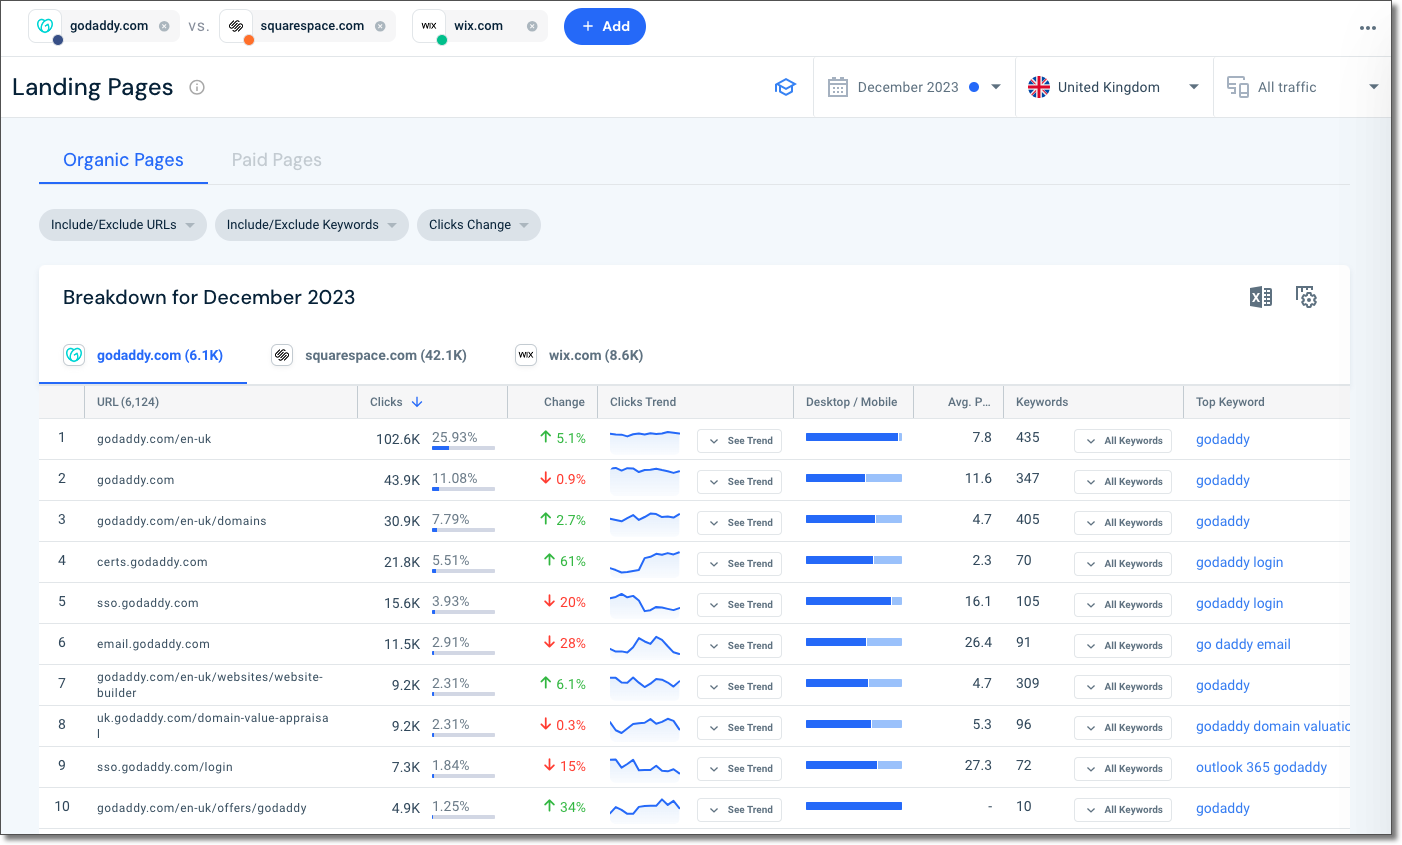Expand See Trend for godaddy.com/en-uk row
The image size is (1402, 845).
tap(739, 440)
